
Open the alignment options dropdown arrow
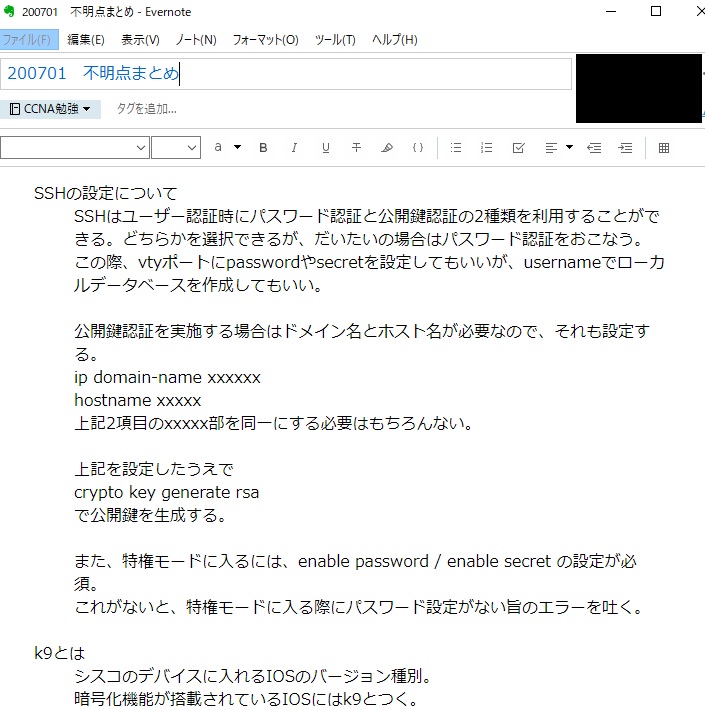[570, 147]
